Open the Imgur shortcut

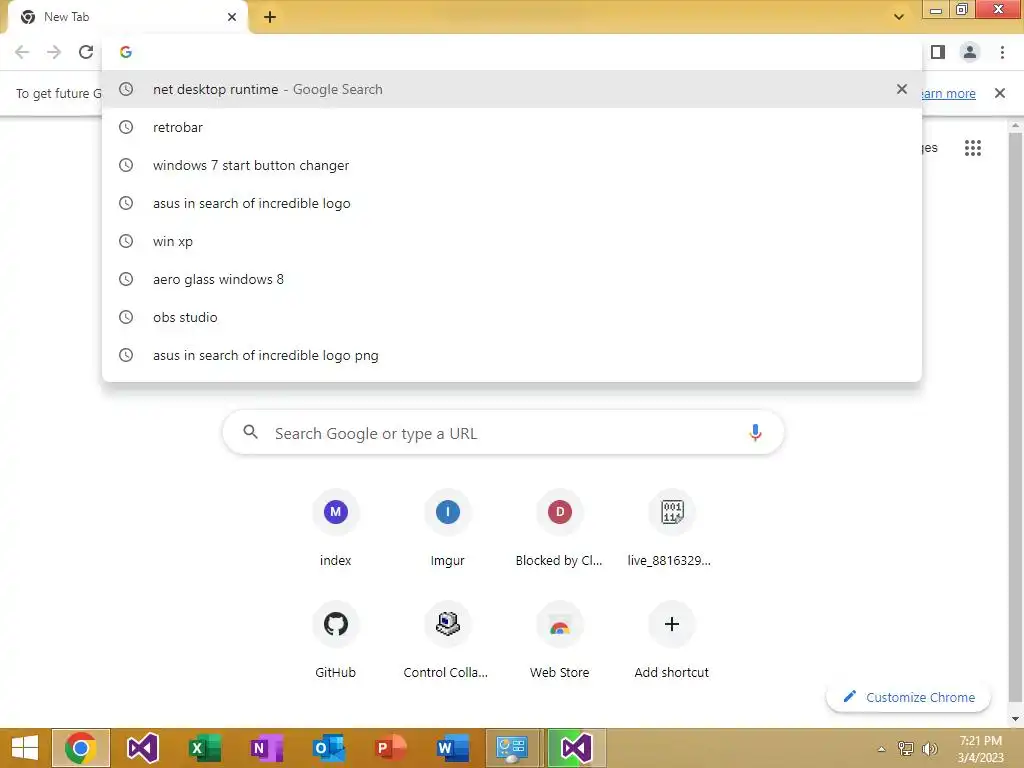[x=447, y=528]
